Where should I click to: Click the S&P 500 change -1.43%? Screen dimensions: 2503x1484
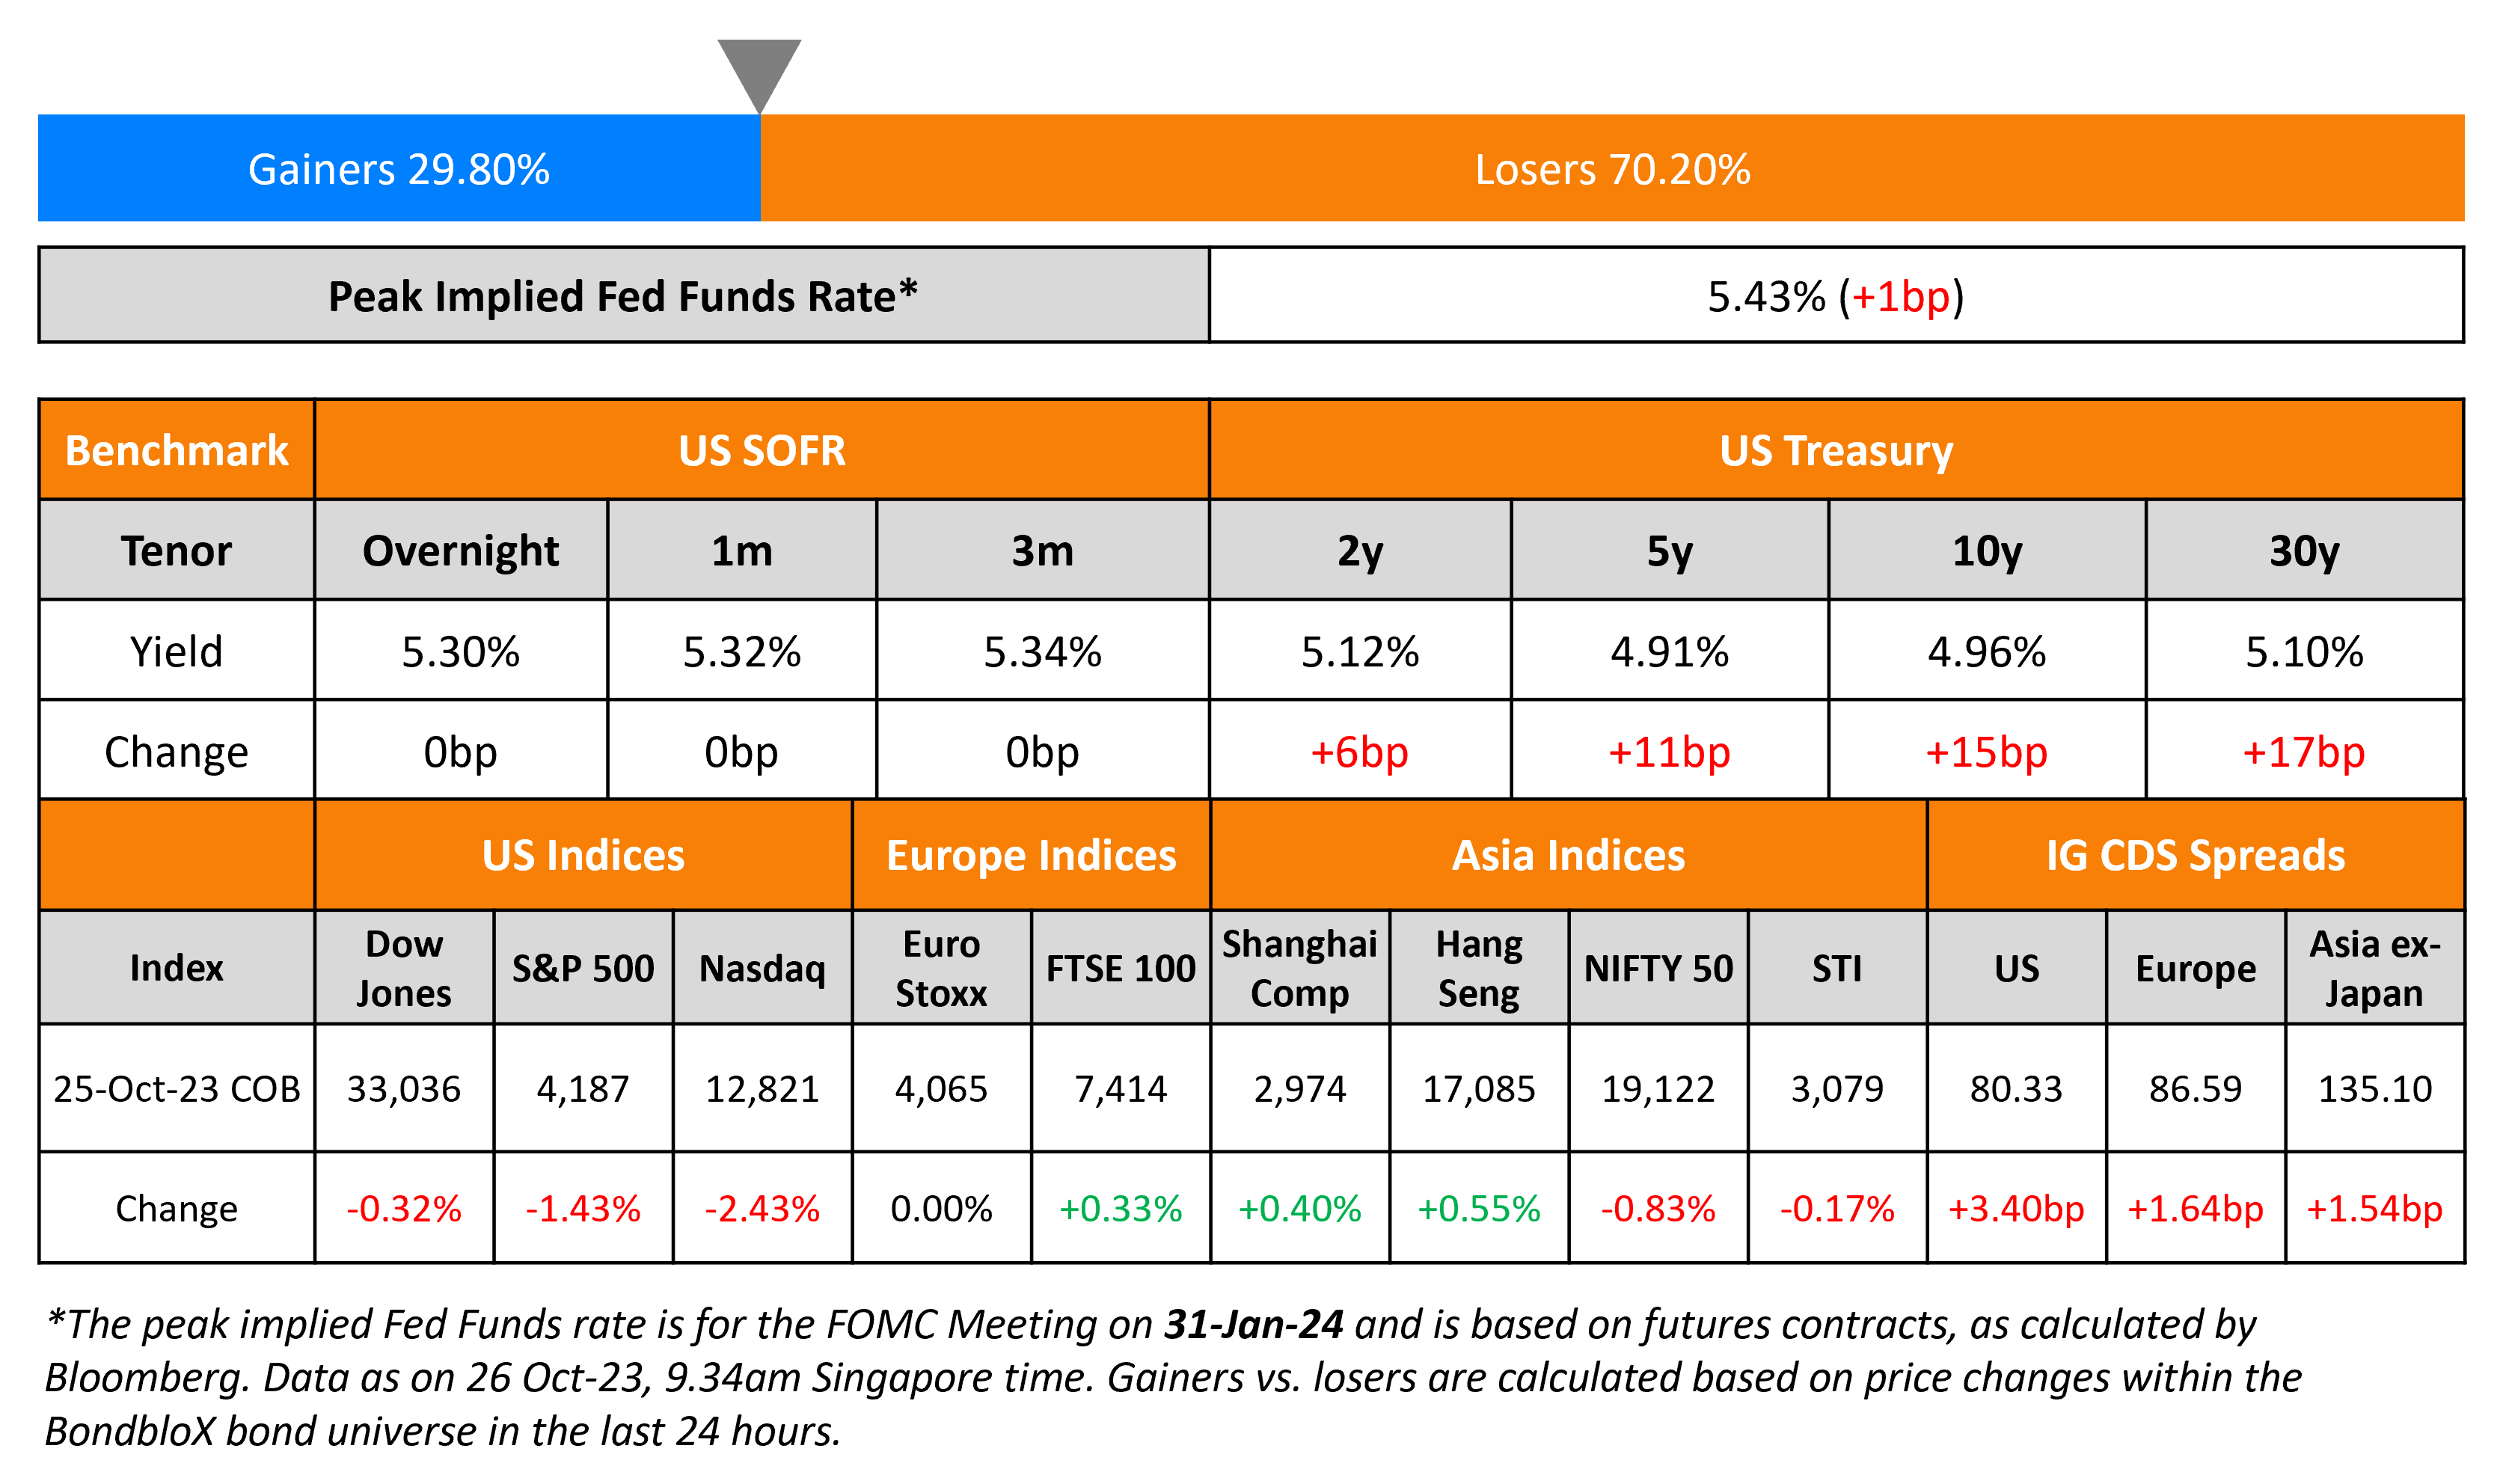583,1208
